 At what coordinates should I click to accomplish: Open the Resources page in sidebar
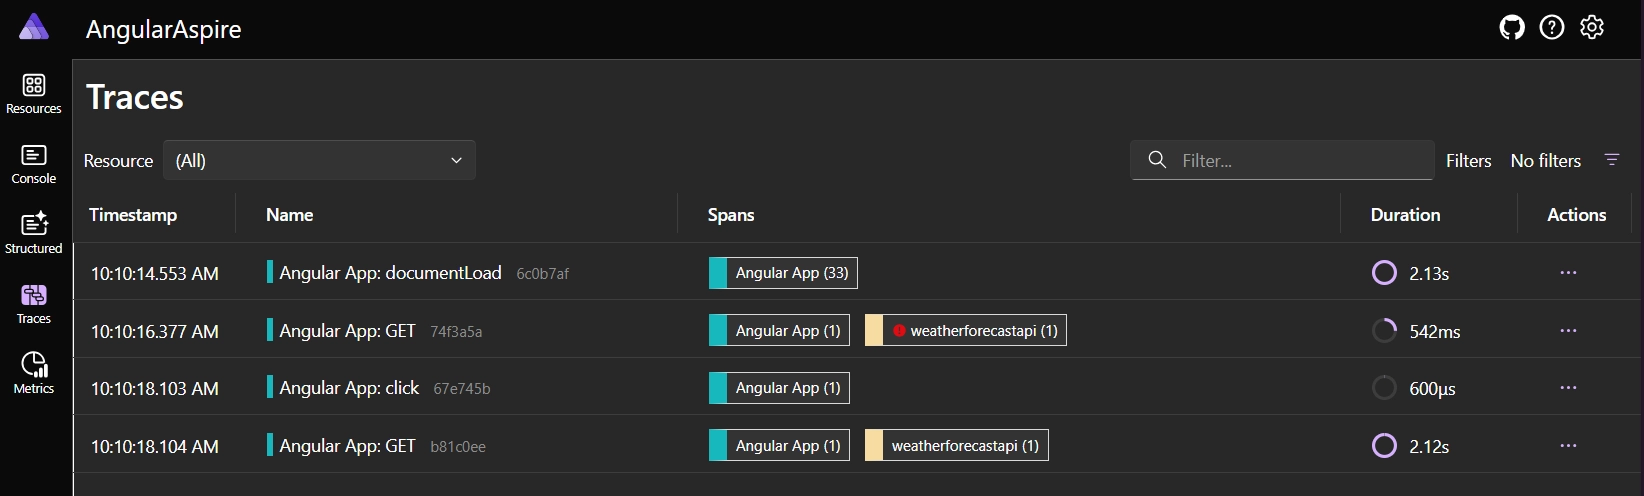tap(34, 94)
